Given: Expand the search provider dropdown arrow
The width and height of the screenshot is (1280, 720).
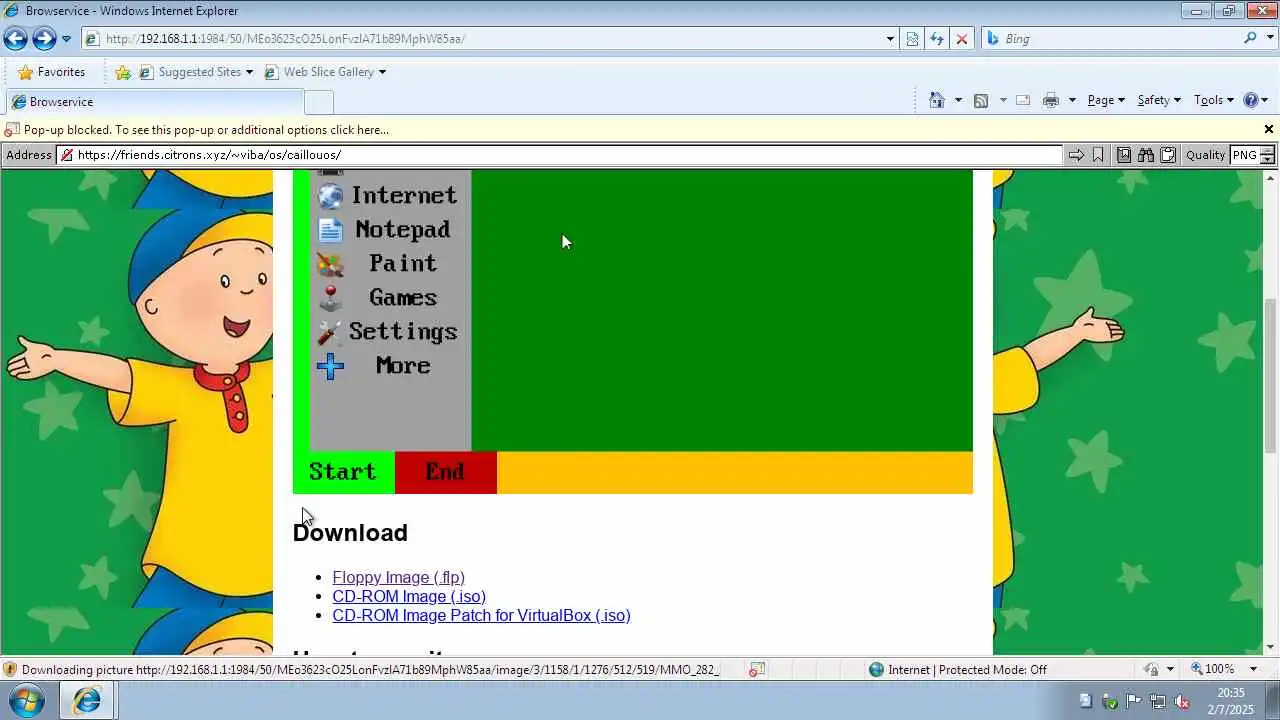Looking at the screenshot, I should click(1268, 39).
